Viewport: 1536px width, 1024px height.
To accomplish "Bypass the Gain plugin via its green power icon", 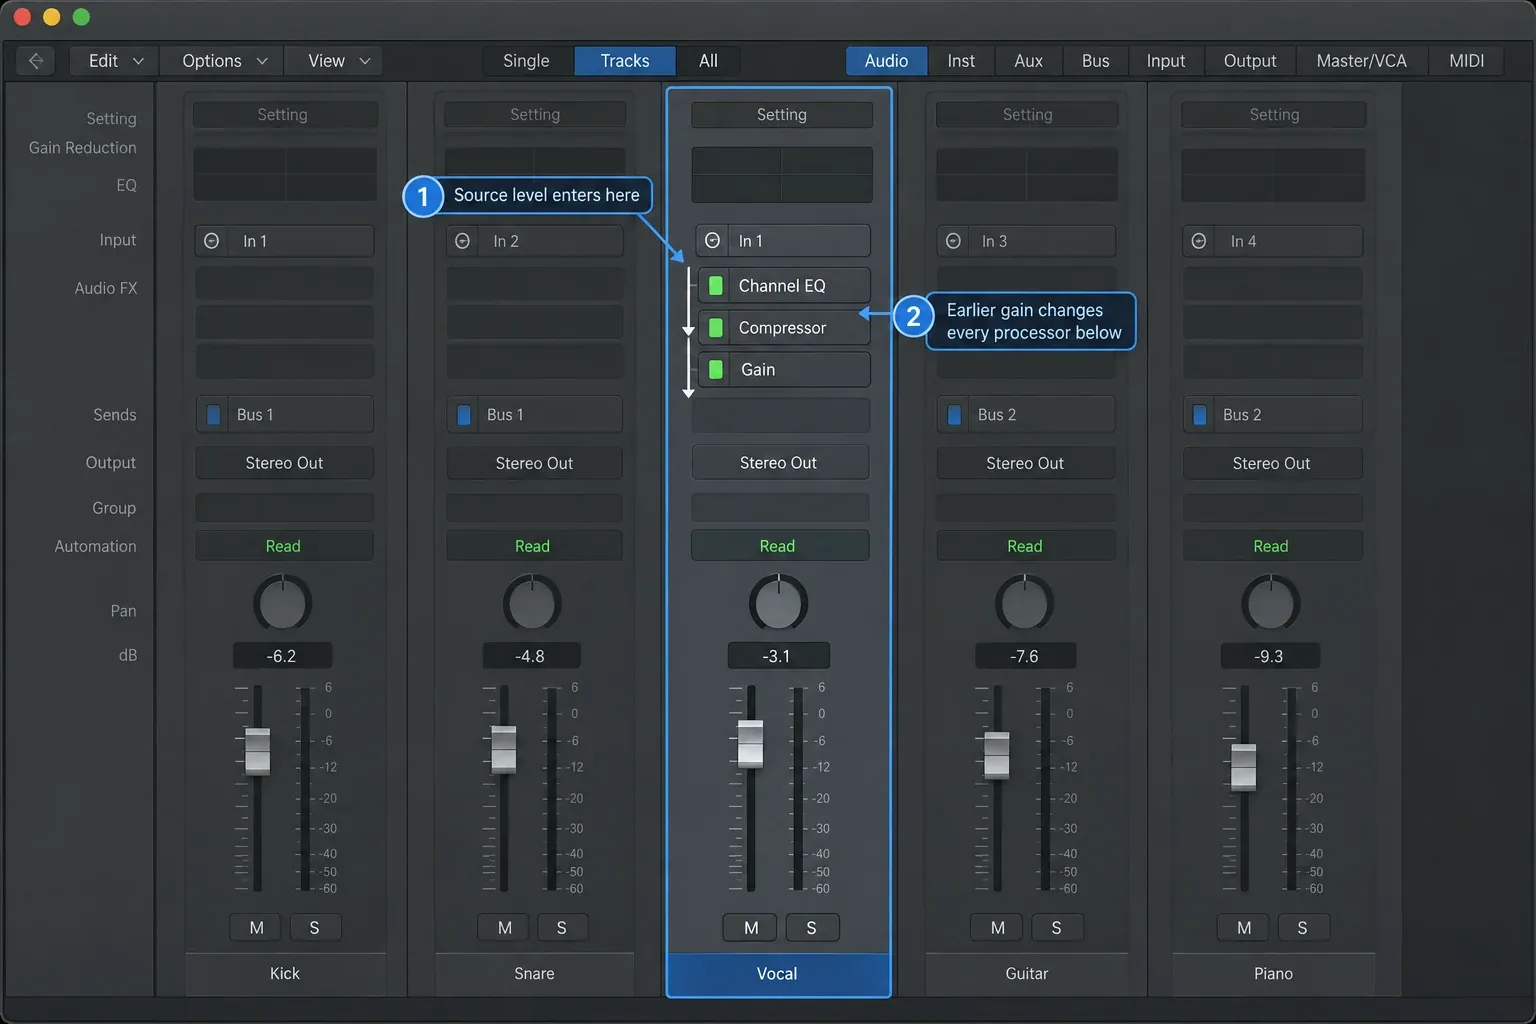I will tap(716, 370).
